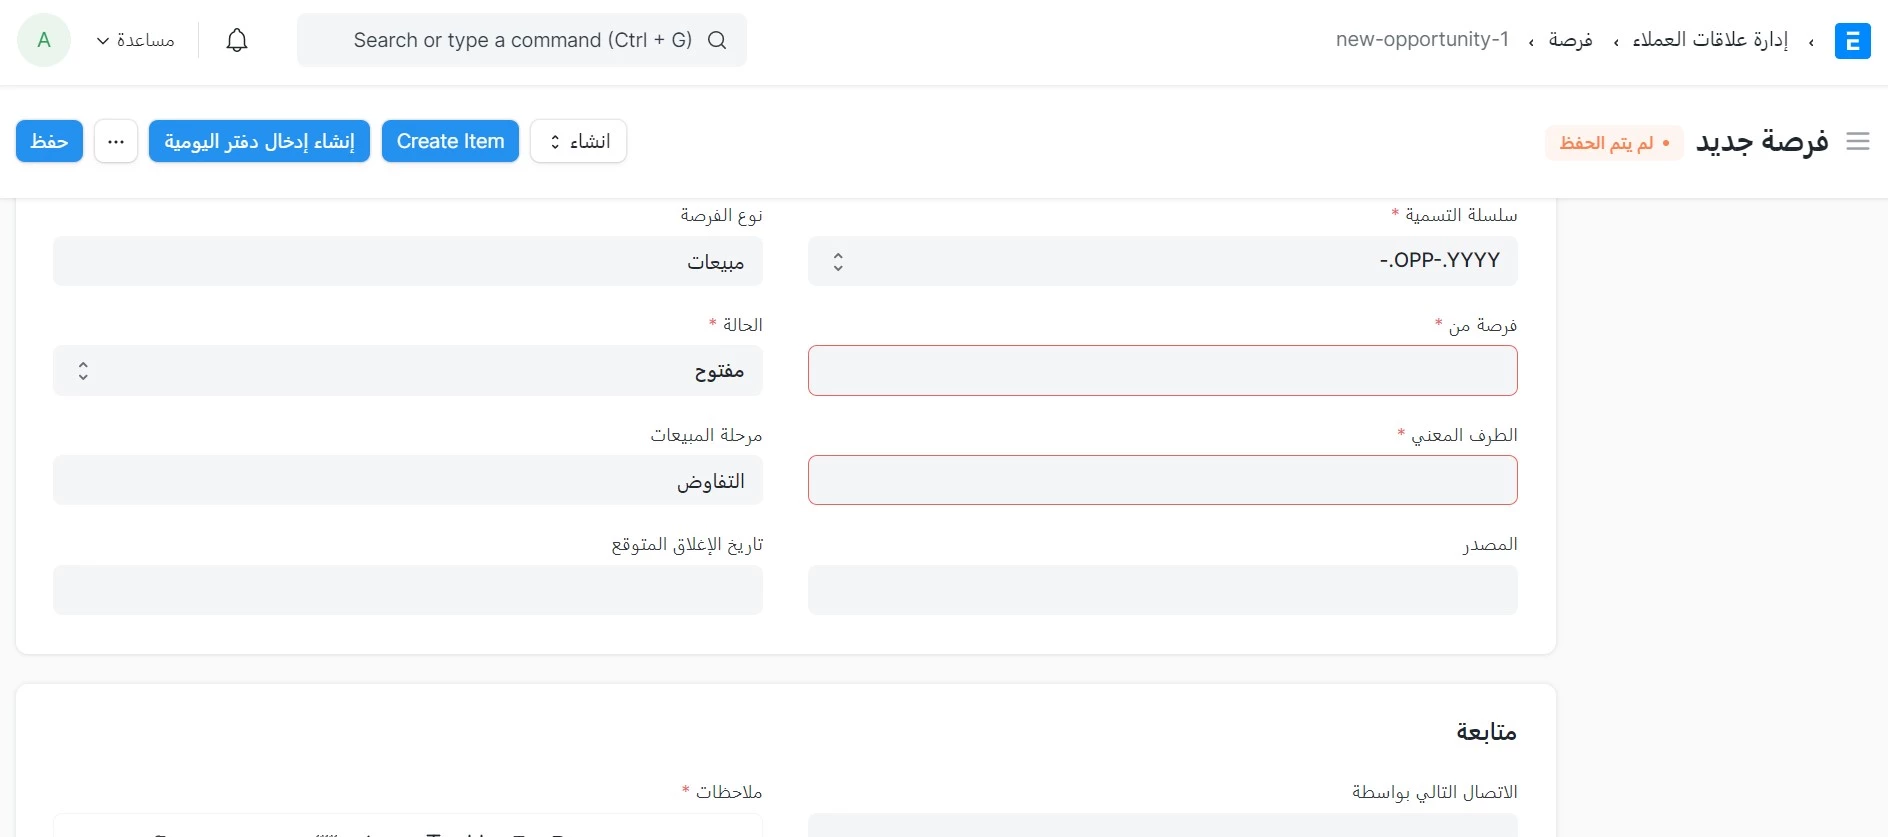Viewport: 1888px width, 837px height.
Task: Focus the search command bar
Action: (x=522, y=40)
